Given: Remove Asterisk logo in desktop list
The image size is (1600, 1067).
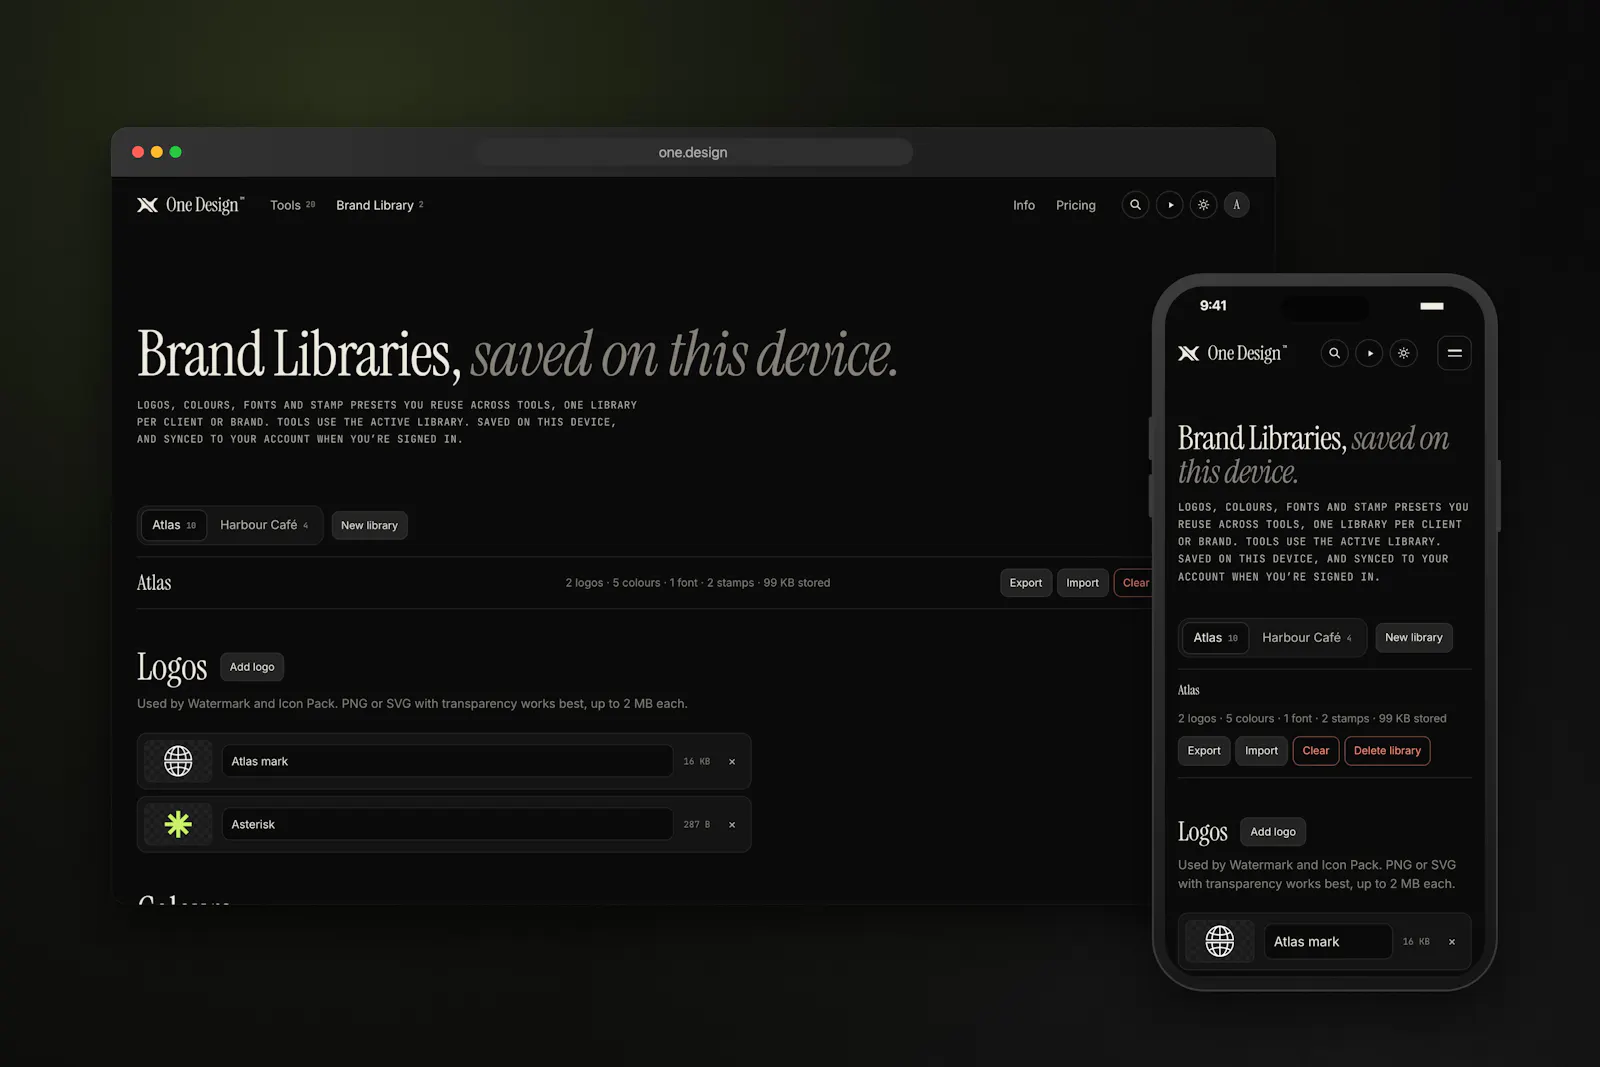Looking at the screenshot, I should [732, 825].
